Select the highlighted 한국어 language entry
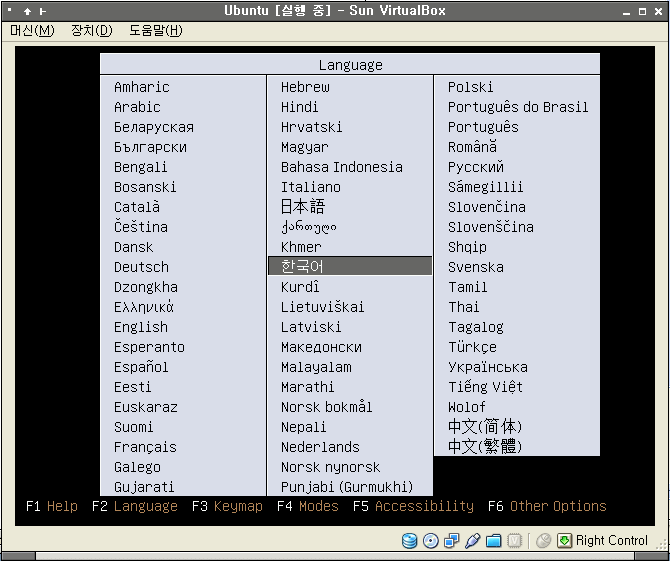Screen dimensions: 670x561 (x=350, y=266)
